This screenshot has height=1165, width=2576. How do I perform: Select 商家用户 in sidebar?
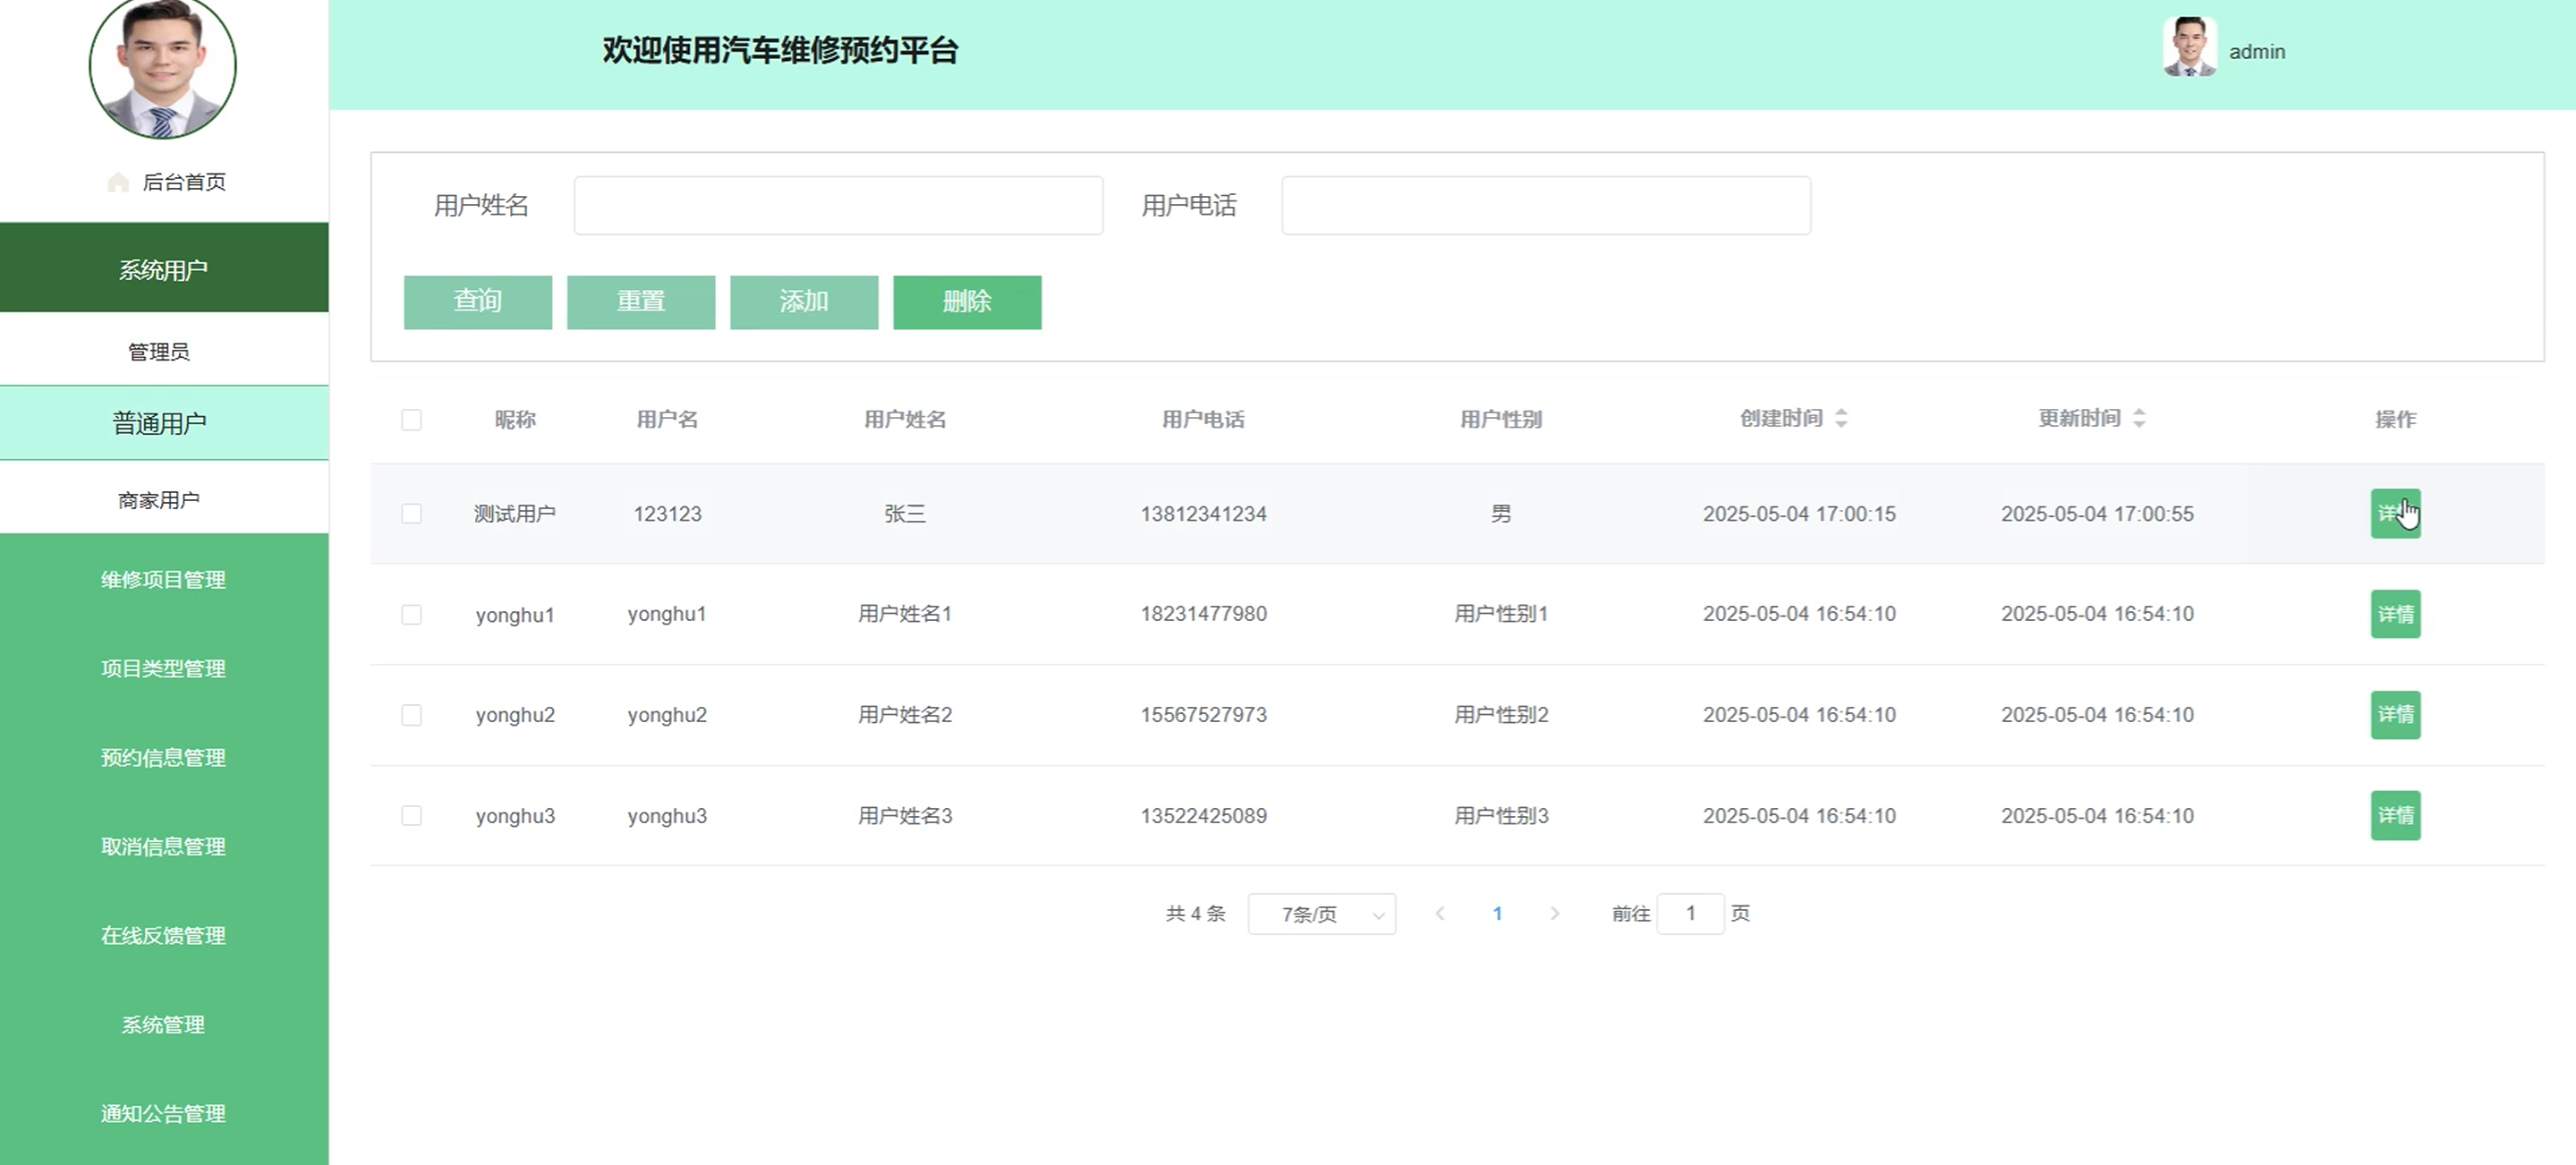(160, 500)
